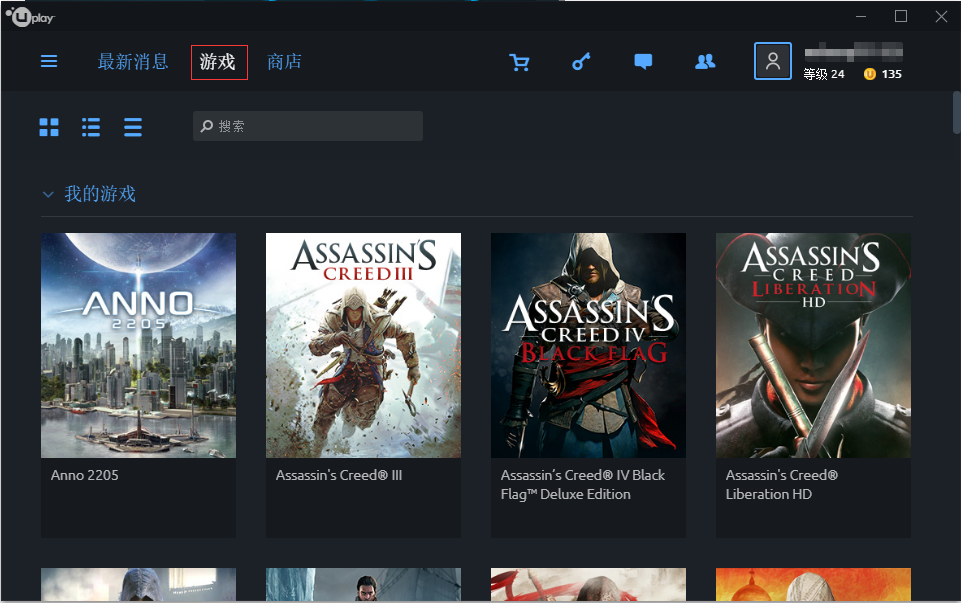
Task: Select the key icon to activate a product
Action: [581, 61]
